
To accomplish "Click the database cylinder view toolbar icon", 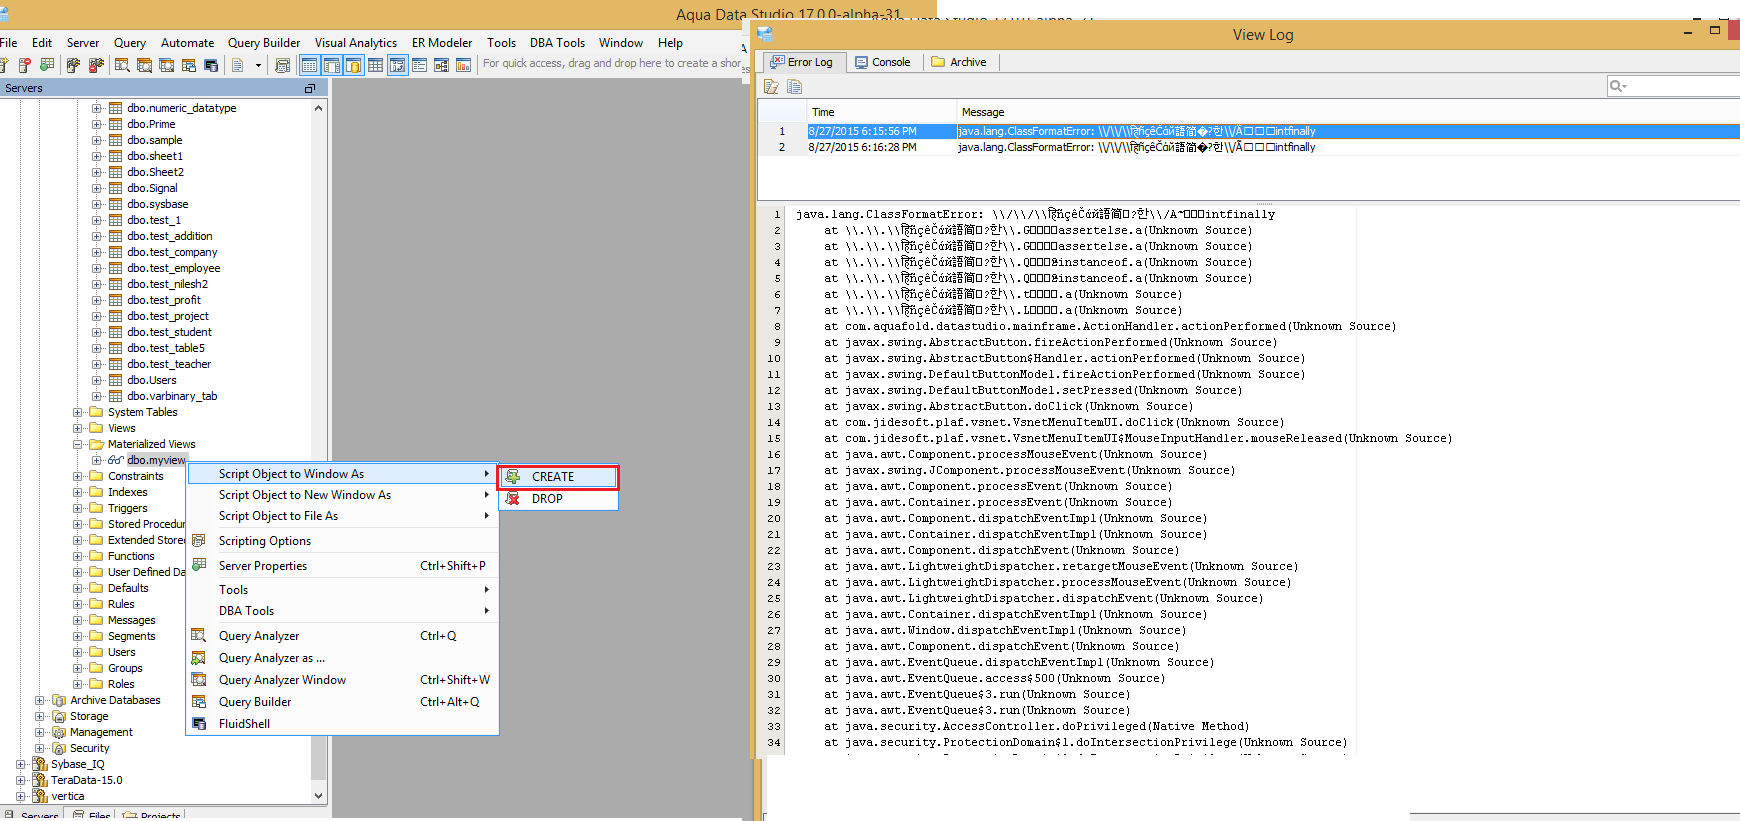I will [353, 65].
